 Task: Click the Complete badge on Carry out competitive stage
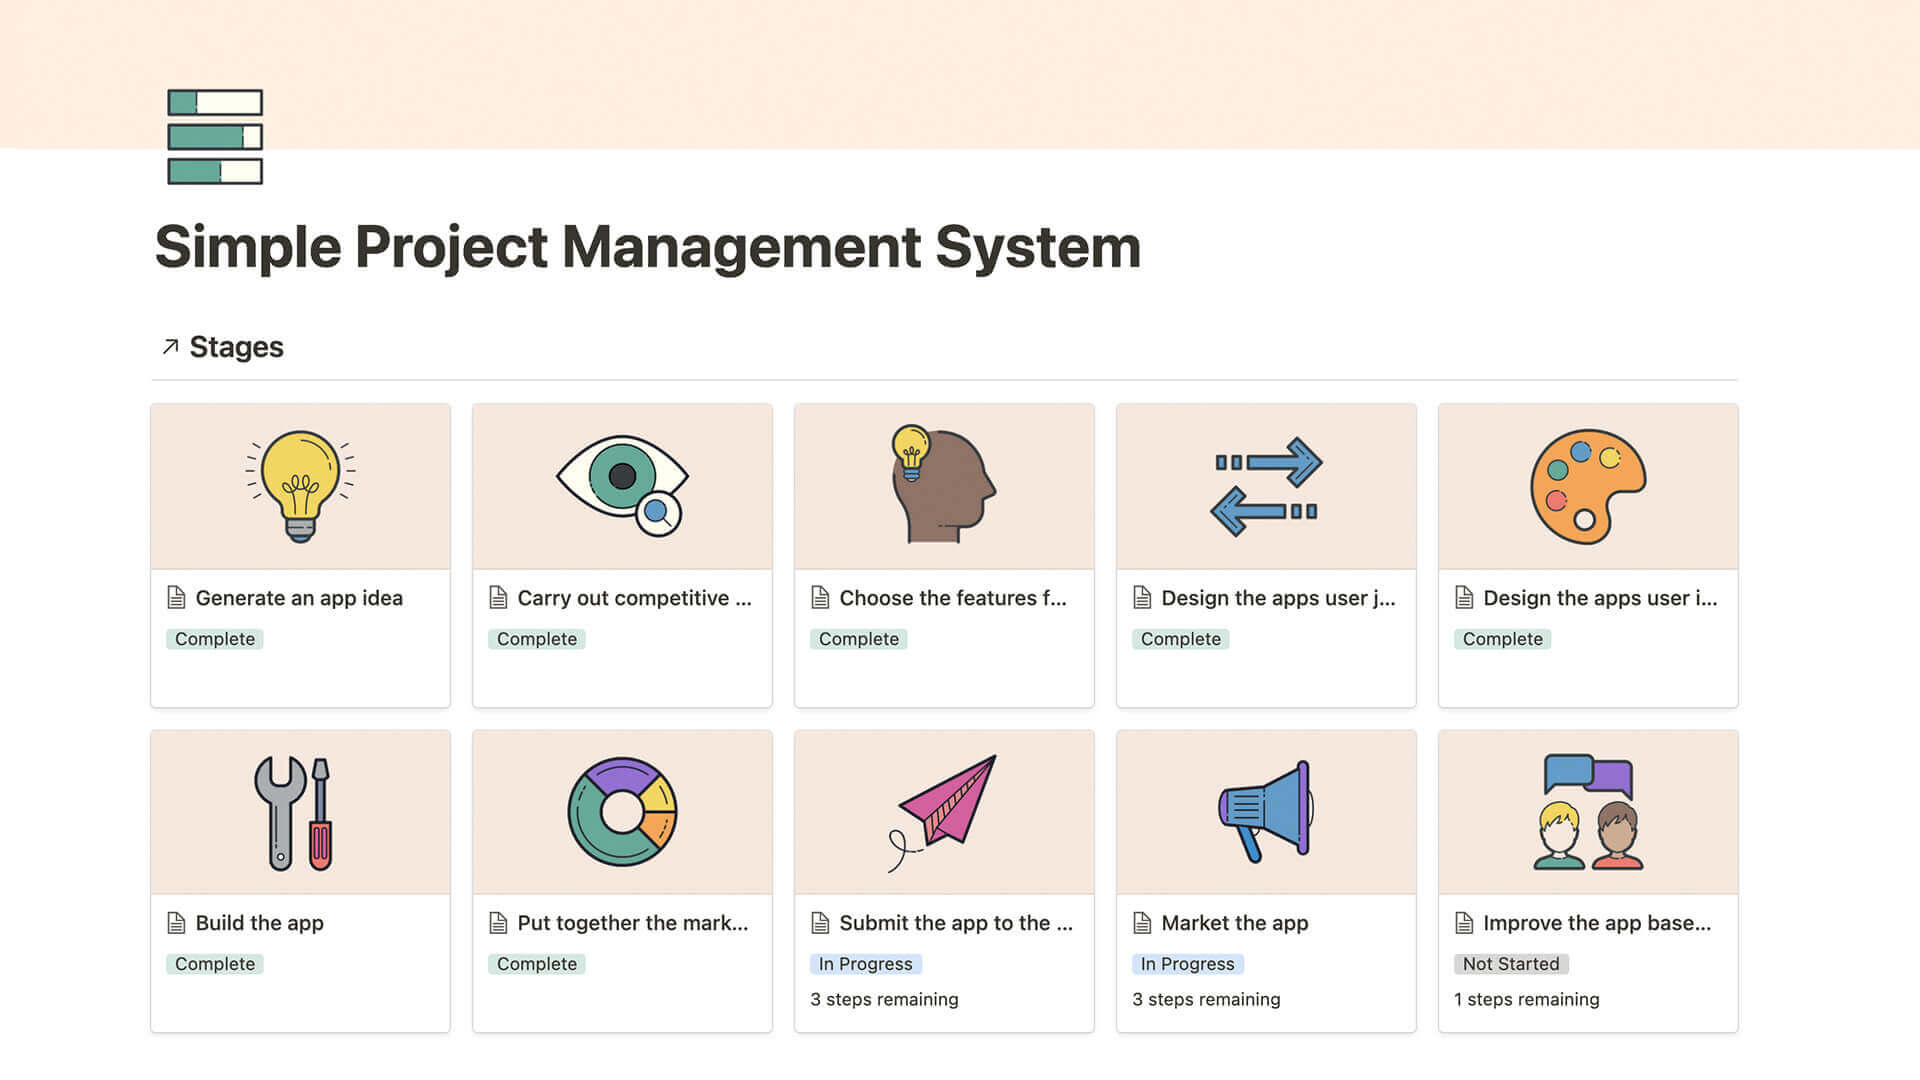pyautogui.click(x=537, y=638)
